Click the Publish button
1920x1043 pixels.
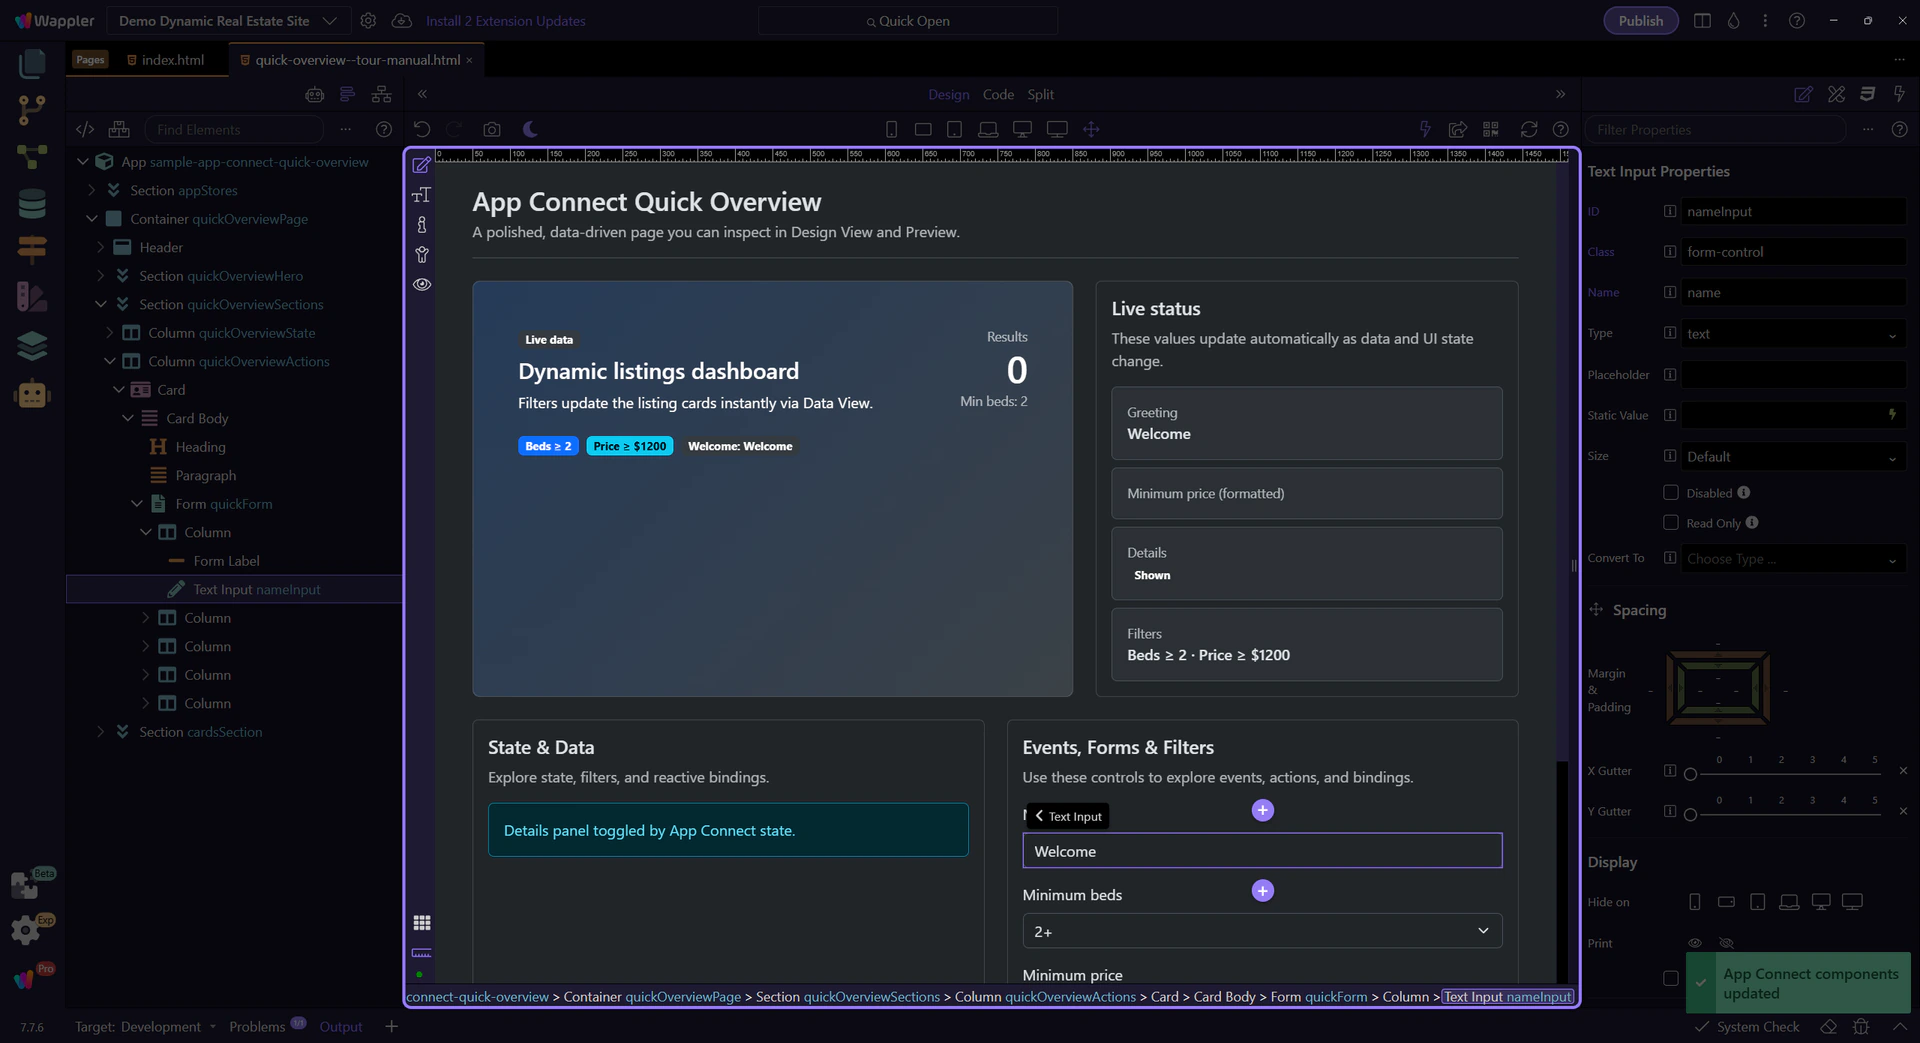click(1640, 21)
